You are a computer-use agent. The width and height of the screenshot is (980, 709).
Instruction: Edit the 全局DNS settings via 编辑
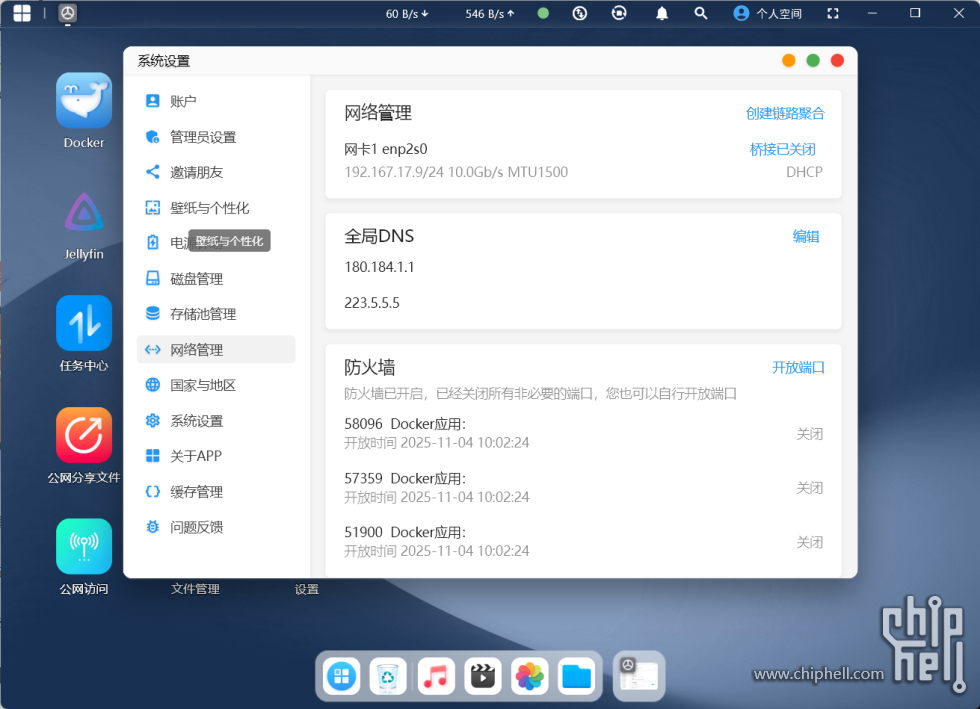click(x=806, y=236)
